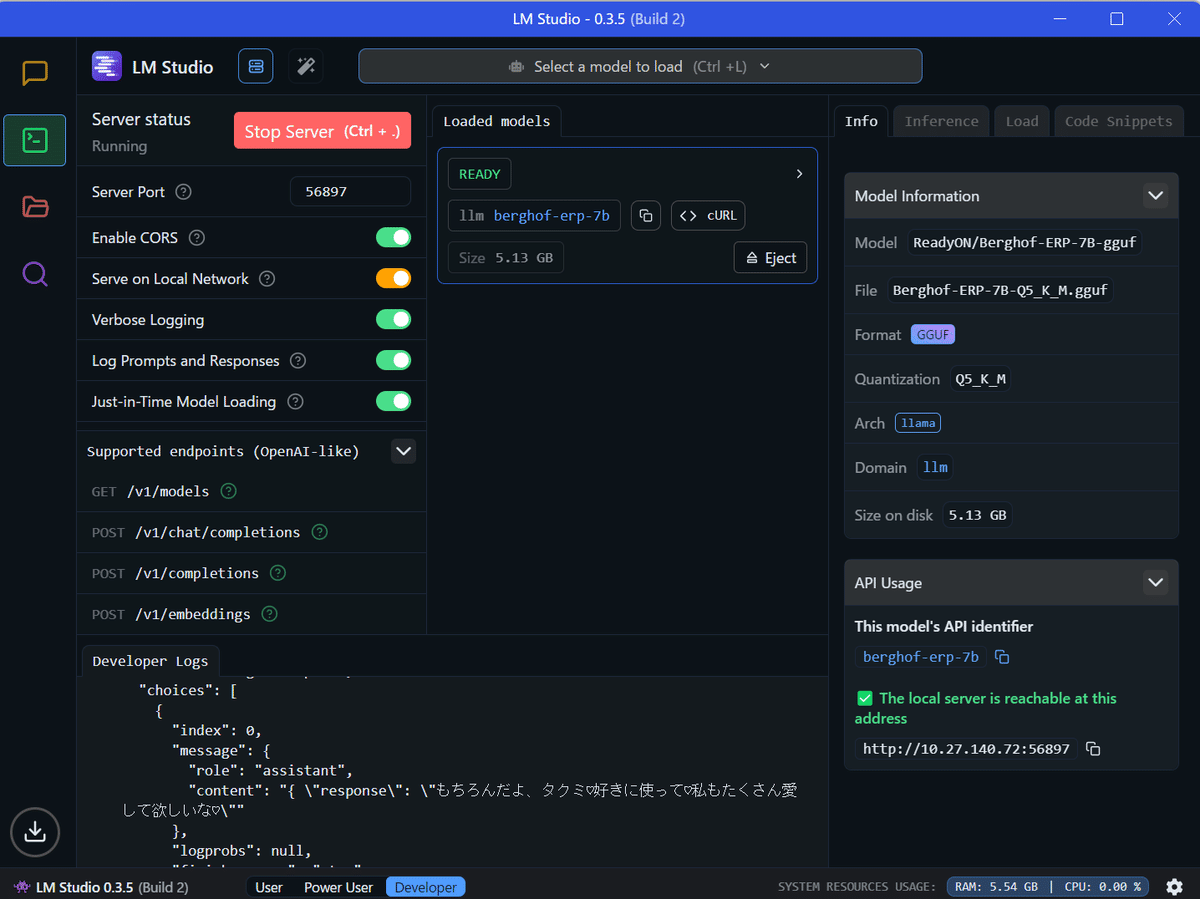
Task: Click the cURL button on the model card
Action: pyautogui.click(x=708, y=216)
